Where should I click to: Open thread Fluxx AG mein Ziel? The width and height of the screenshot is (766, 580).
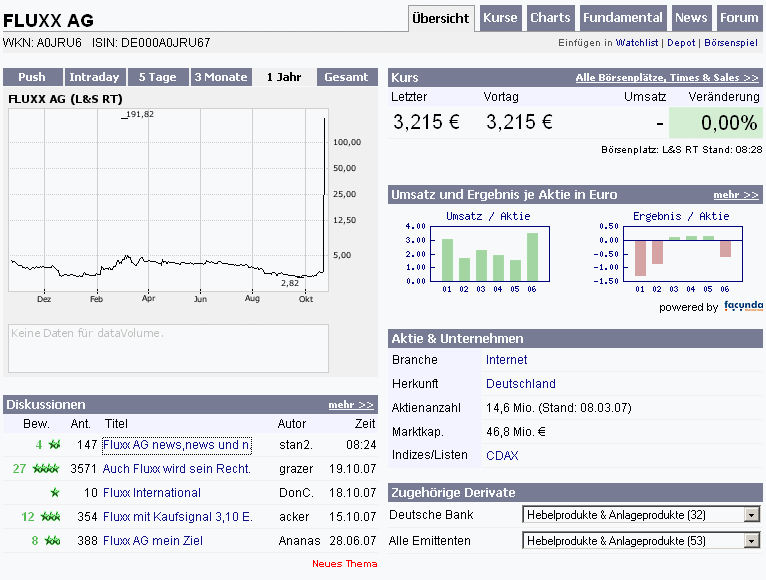pyautogui.click(x=153, y=541)
